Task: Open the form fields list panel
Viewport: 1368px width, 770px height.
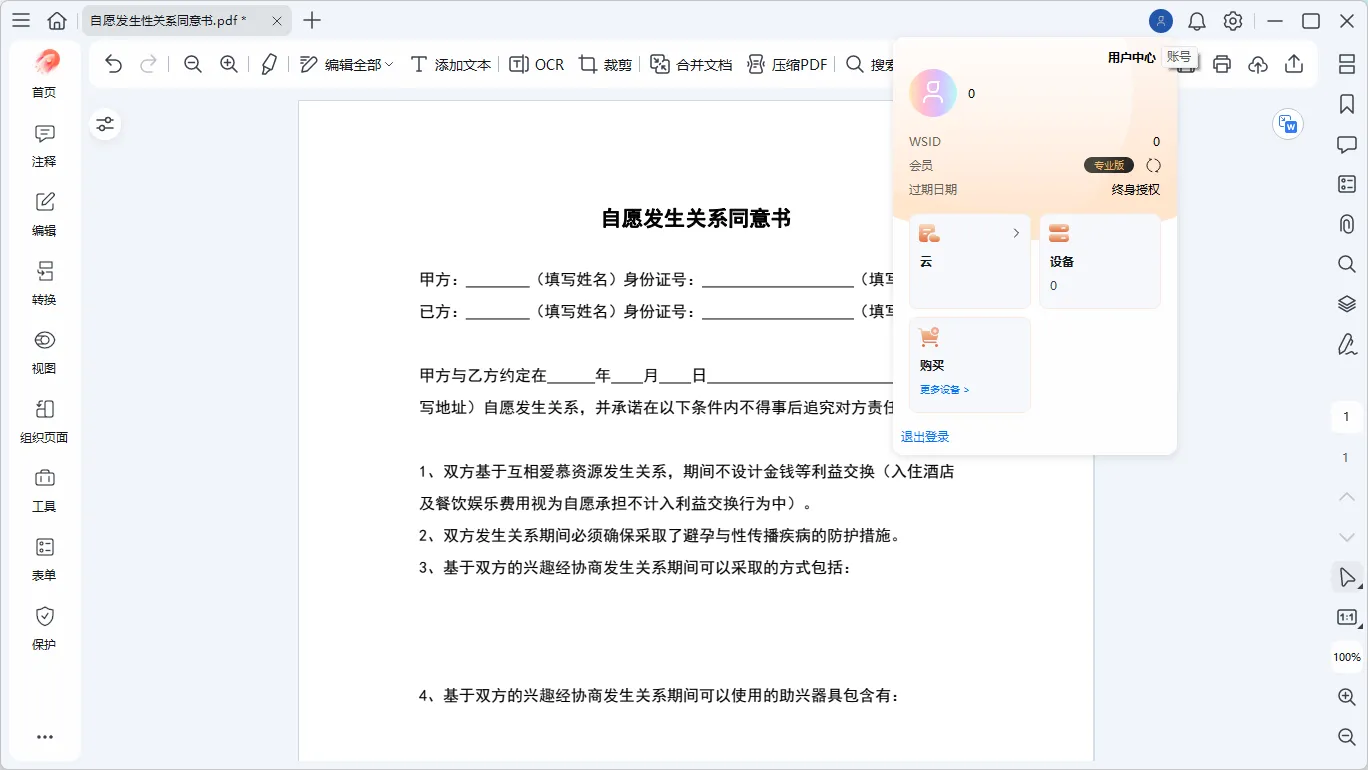Action: coord(1347,184)
